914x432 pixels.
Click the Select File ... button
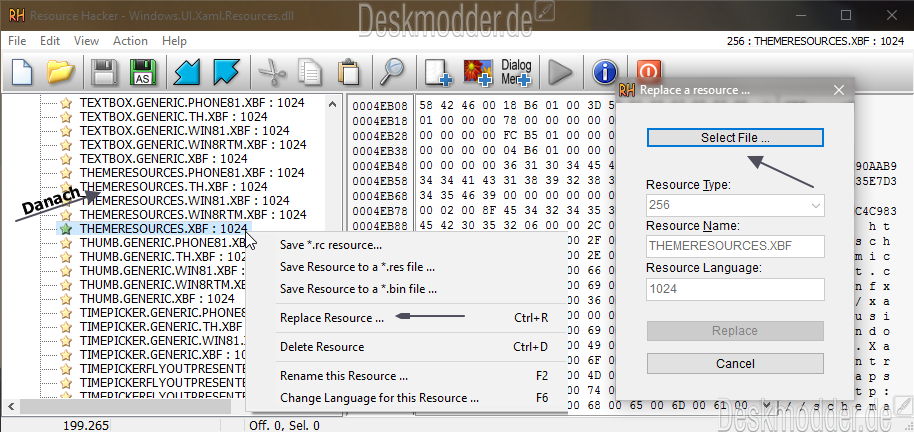pos(735,138)
